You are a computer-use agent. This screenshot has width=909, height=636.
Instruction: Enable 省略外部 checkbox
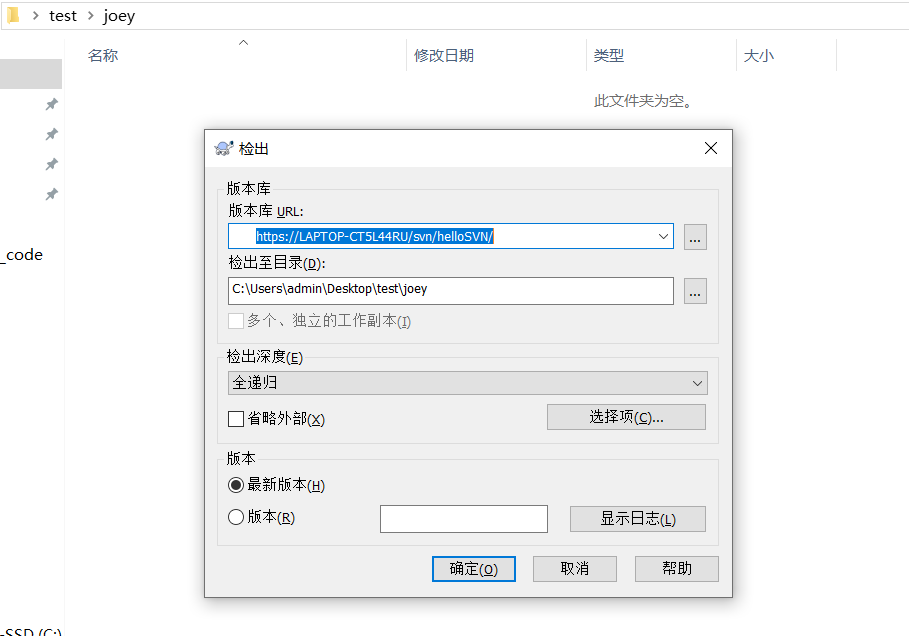[236, 419]
